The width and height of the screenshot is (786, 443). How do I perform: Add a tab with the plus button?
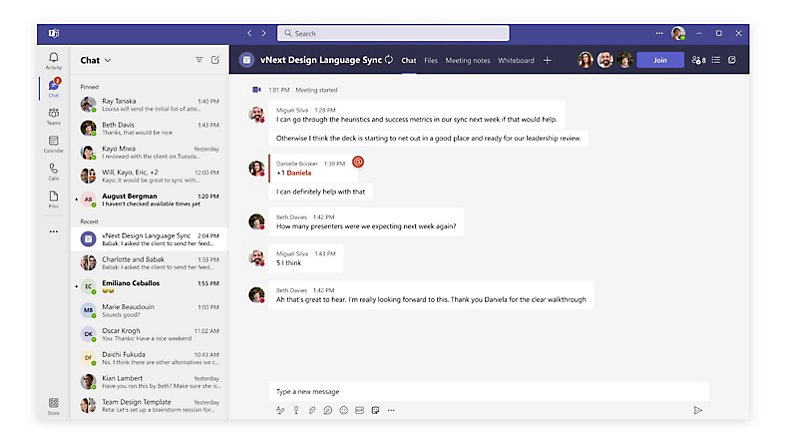pos(547,60)
